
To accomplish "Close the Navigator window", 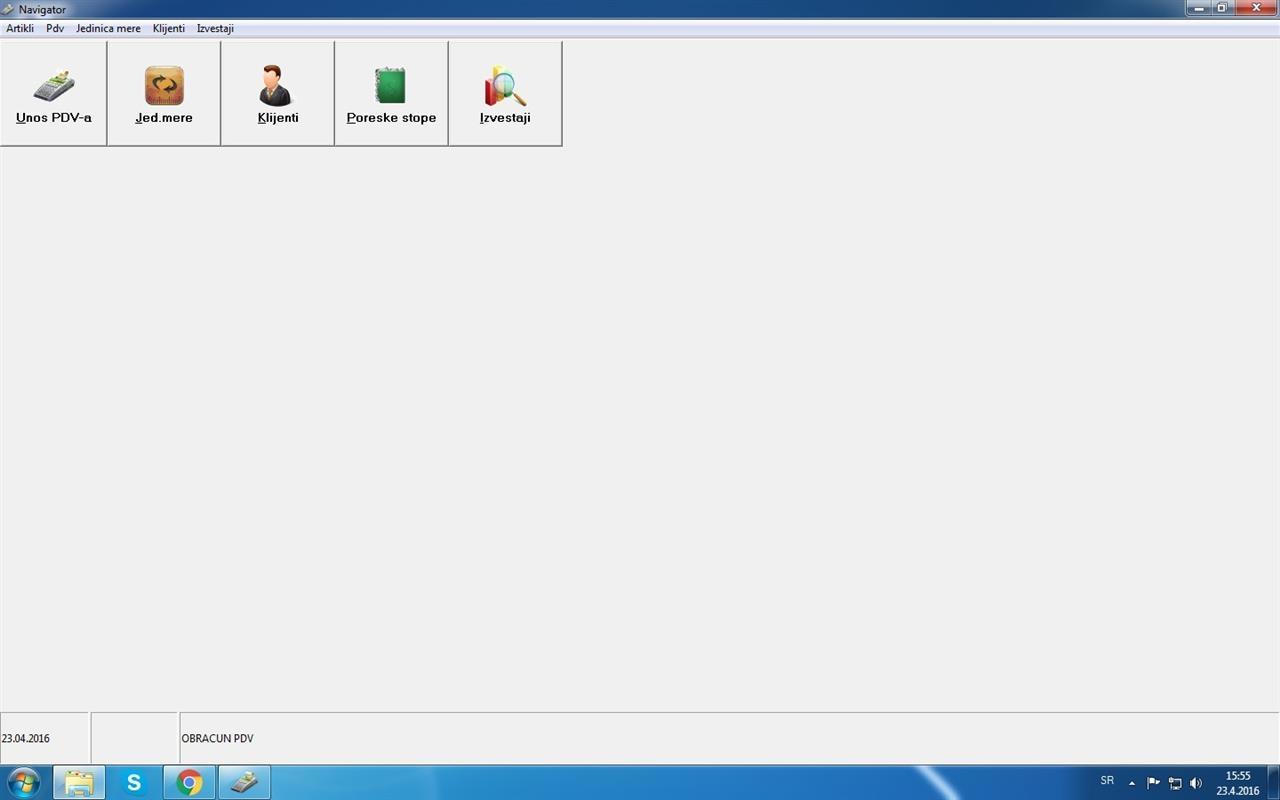I will point(1256,8).
